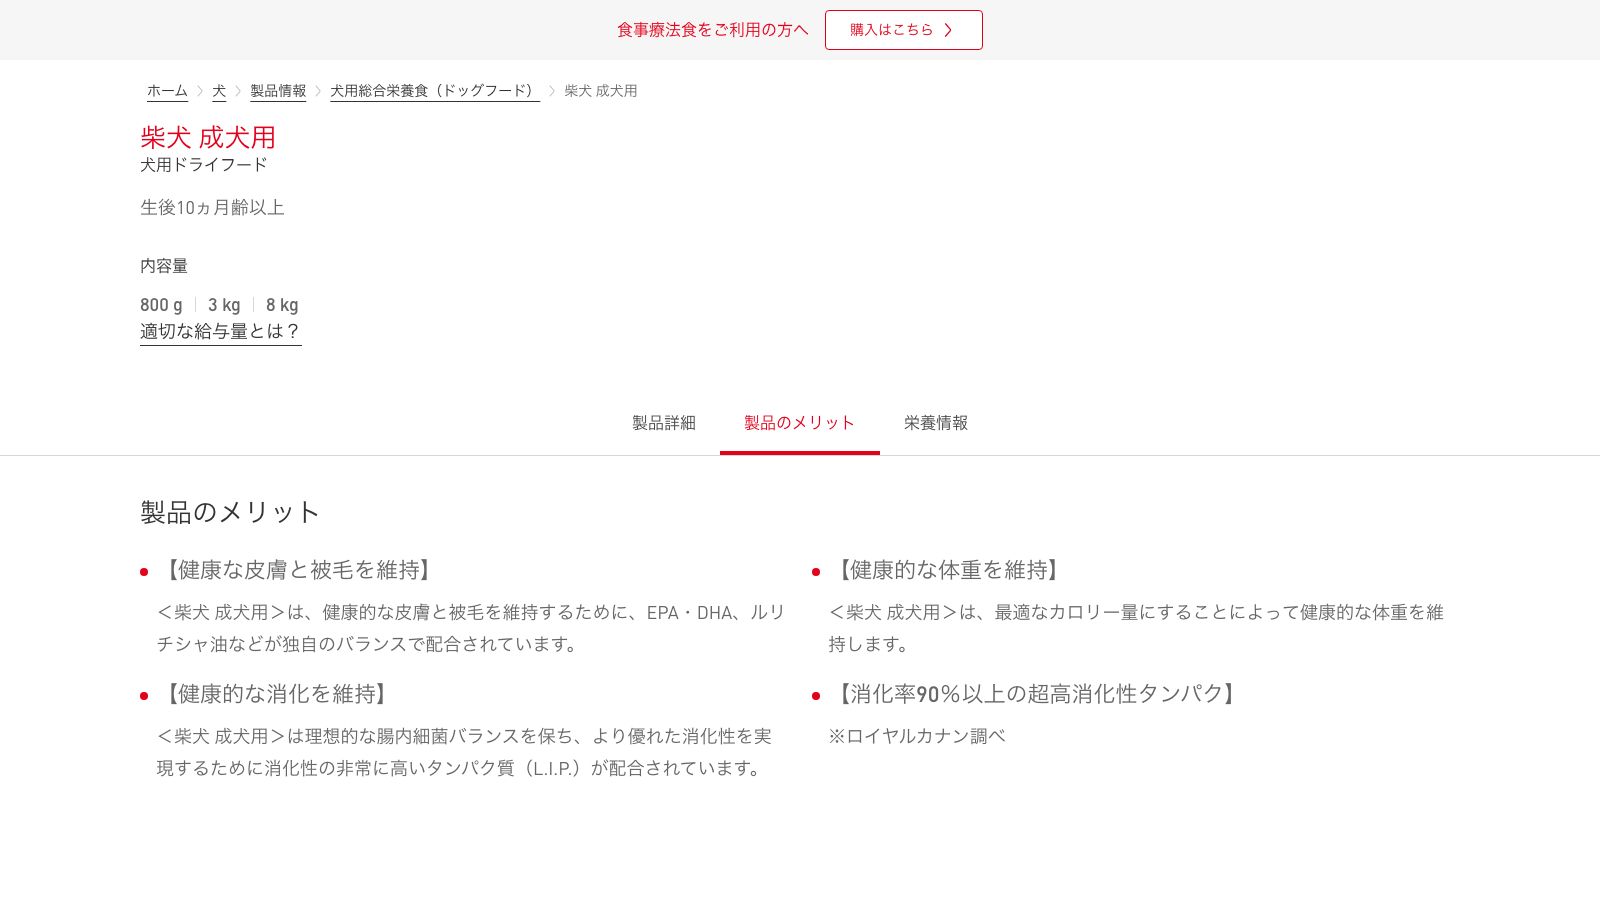Select the 3 kg size option
This screenshot has height=900, width=1600.
[x=224, y=305]
